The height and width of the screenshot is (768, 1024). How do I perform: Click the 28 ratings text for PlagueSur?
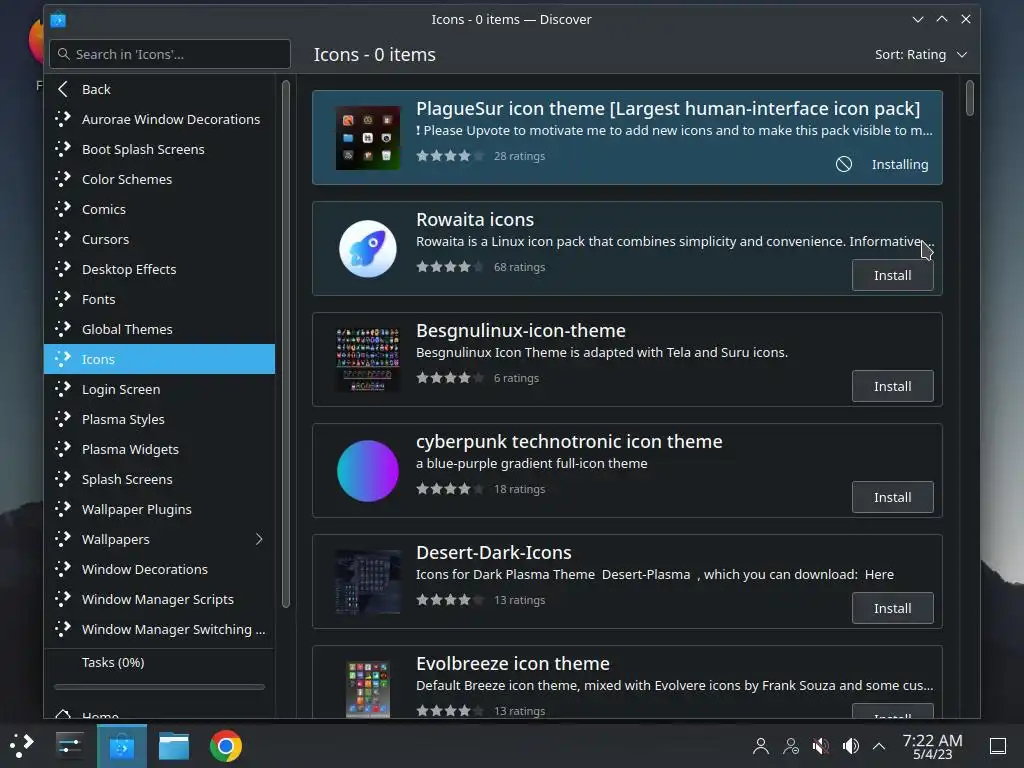click(519, 156)
